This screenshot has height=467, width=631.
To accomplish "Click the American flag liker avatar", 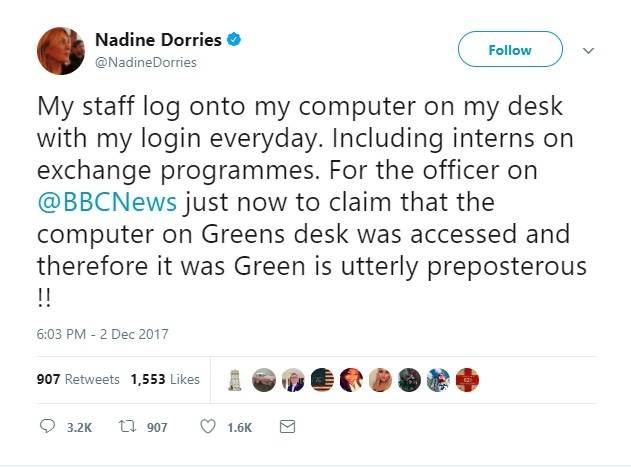I will tap(322, 380).
